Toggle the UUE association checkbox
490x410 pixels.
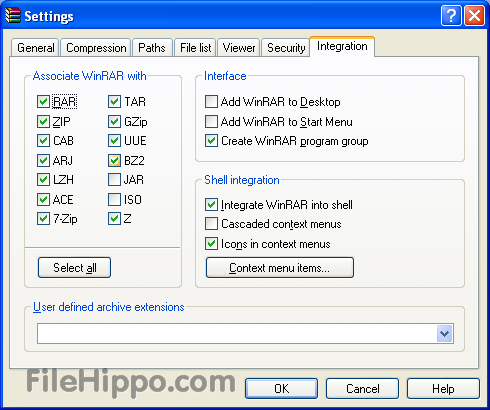coord(114,141)
